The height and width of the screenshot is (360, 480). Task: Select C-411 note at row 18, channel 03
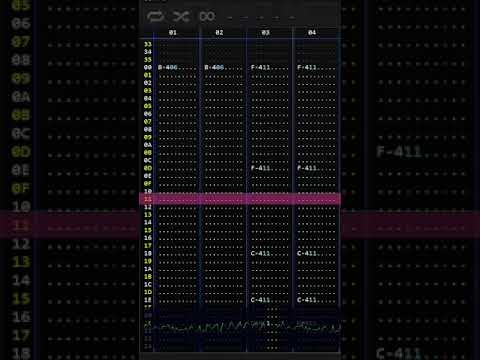(x=260, y=253)
